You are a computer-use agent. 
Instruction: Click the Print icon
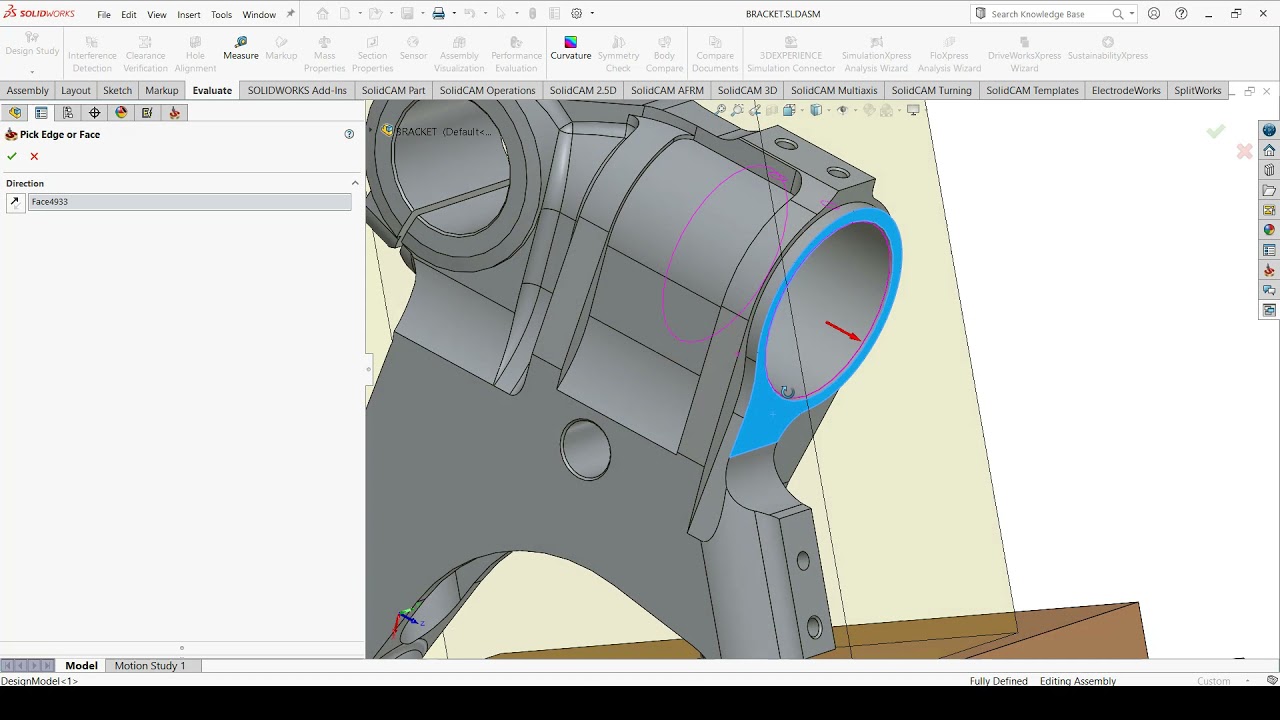point(438,14)
